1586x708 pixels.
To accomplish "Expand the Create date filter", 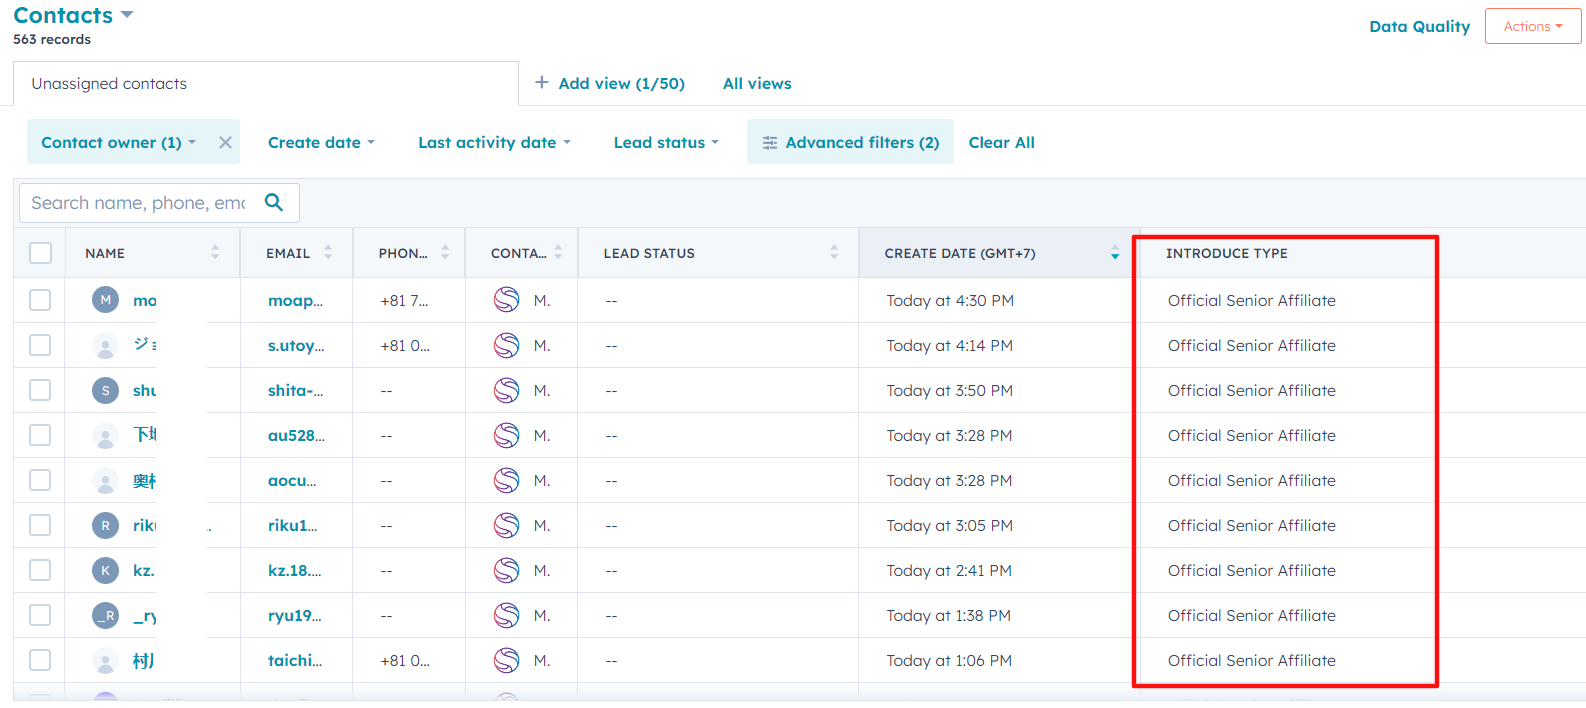I will 320,143.
